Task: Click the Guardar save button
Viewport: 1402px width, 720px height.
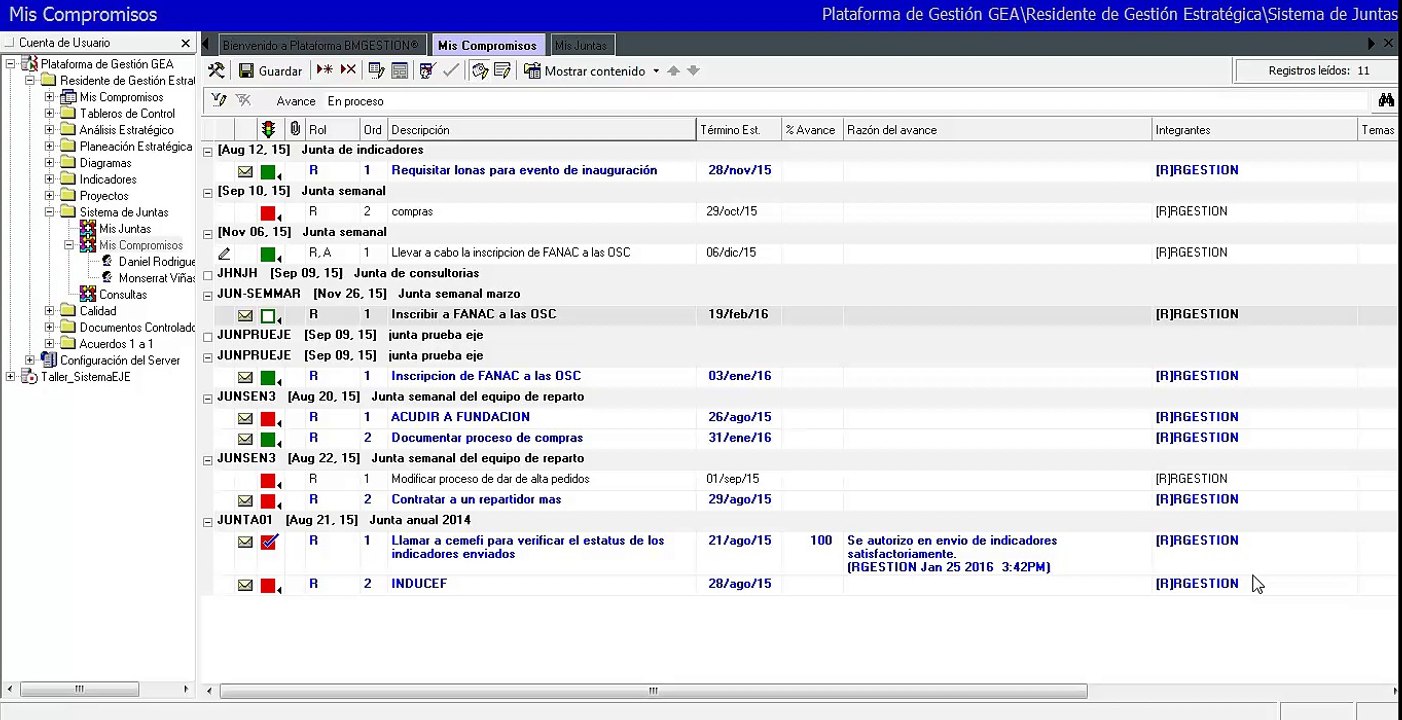Action: 270,71
